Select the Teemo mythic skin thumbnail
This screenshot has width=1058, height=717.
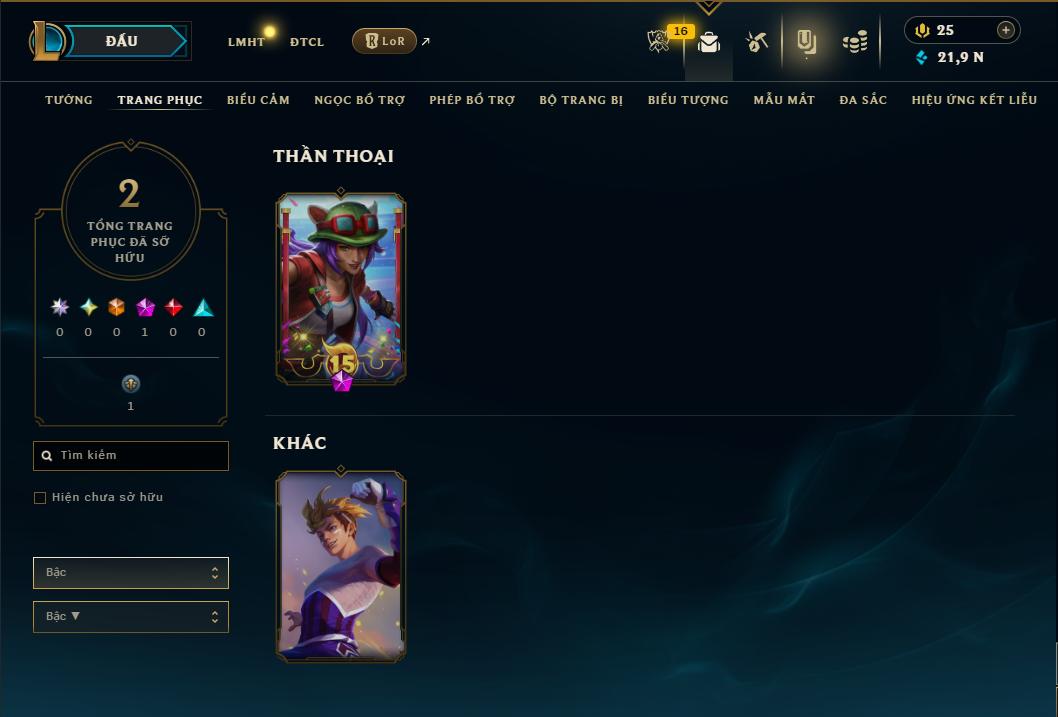click(341, 289)
